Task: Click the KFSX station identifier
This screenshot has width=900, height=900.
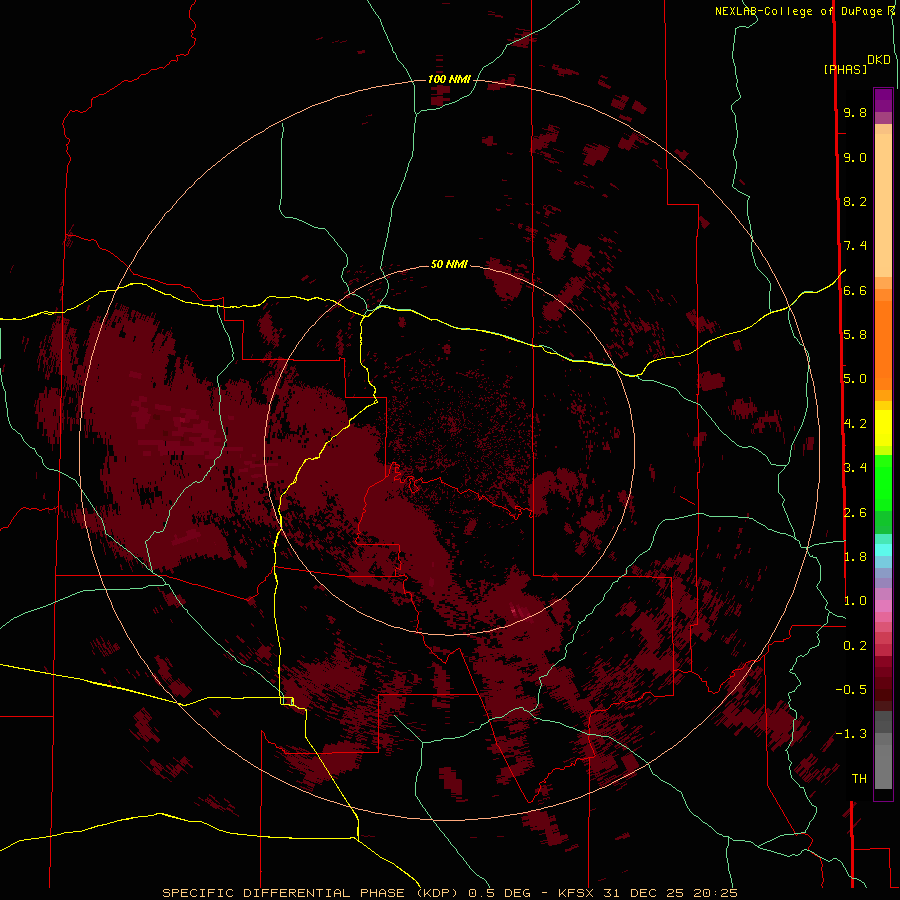Action: [x=576, y=893]
